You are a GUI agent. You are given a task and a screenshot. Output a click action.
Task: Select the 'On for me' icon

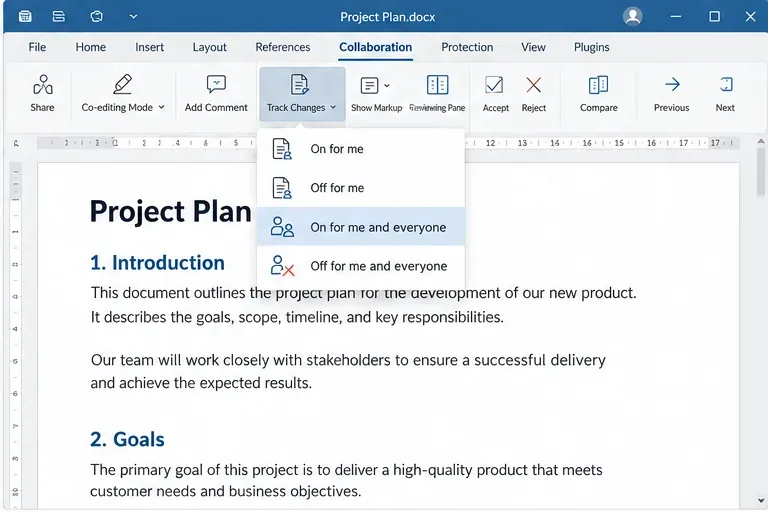282,149
